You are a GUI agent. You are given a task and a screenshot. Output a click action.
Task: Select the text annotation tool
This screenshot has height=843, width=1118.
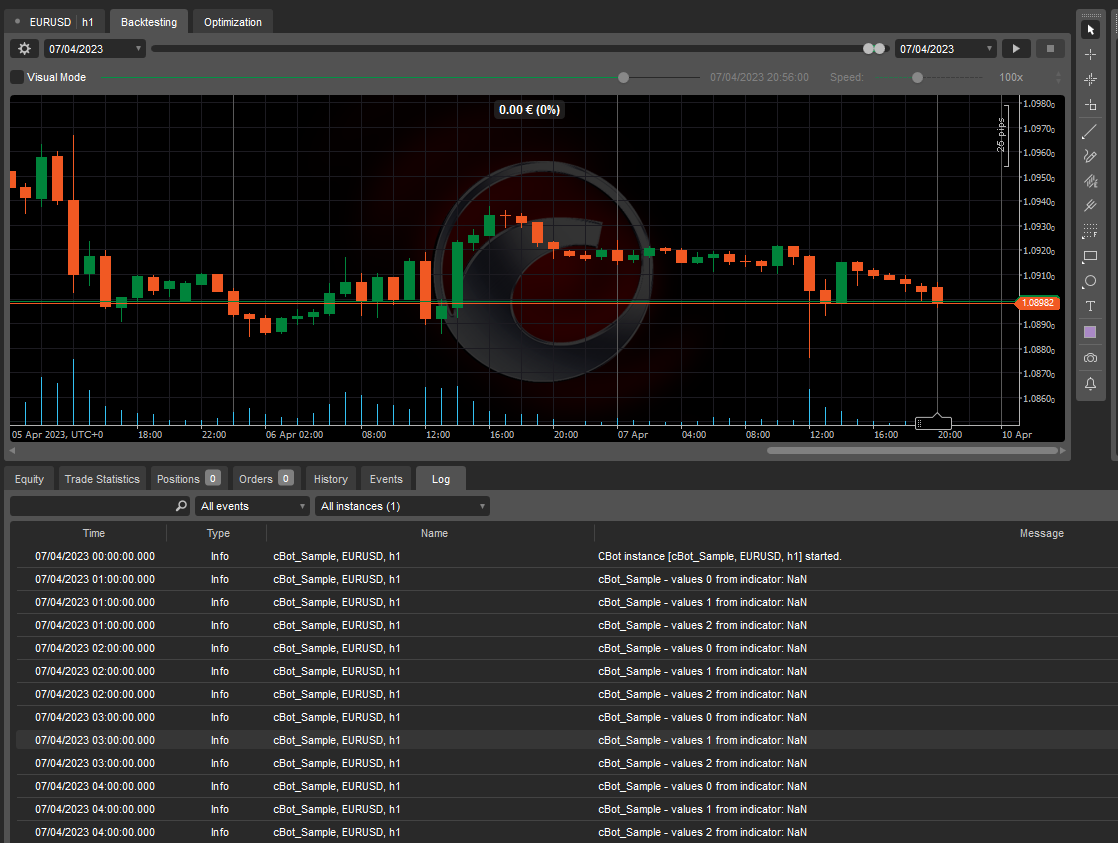(1090, 306)
